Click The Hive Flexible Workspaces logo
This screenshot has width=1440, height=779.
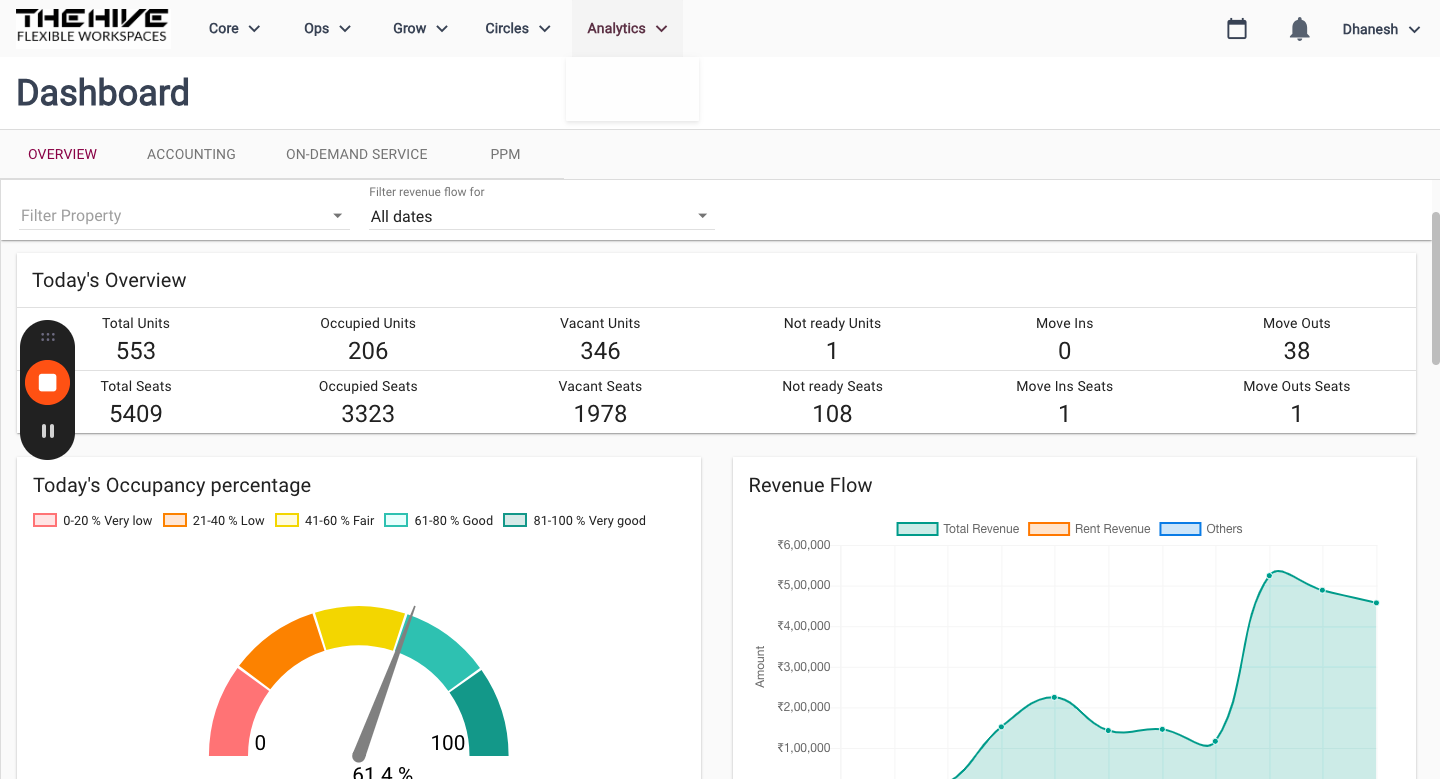pos(92,27)
